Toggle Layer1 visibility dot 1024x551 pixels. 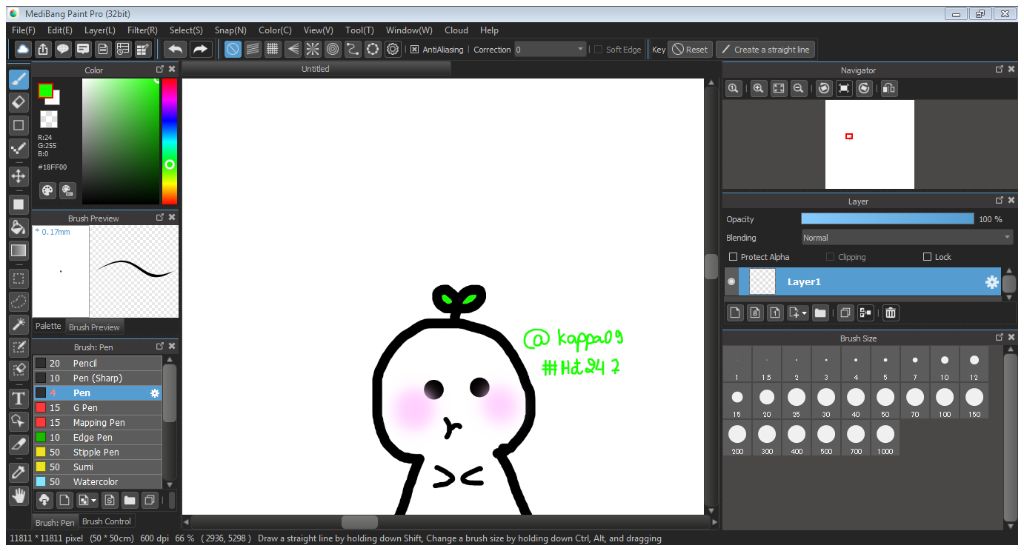[x=731, y=282]
